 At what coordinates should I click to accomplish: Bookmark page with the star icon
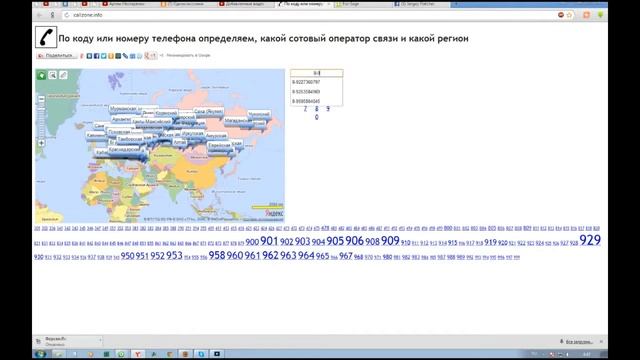tap(569, 15)
